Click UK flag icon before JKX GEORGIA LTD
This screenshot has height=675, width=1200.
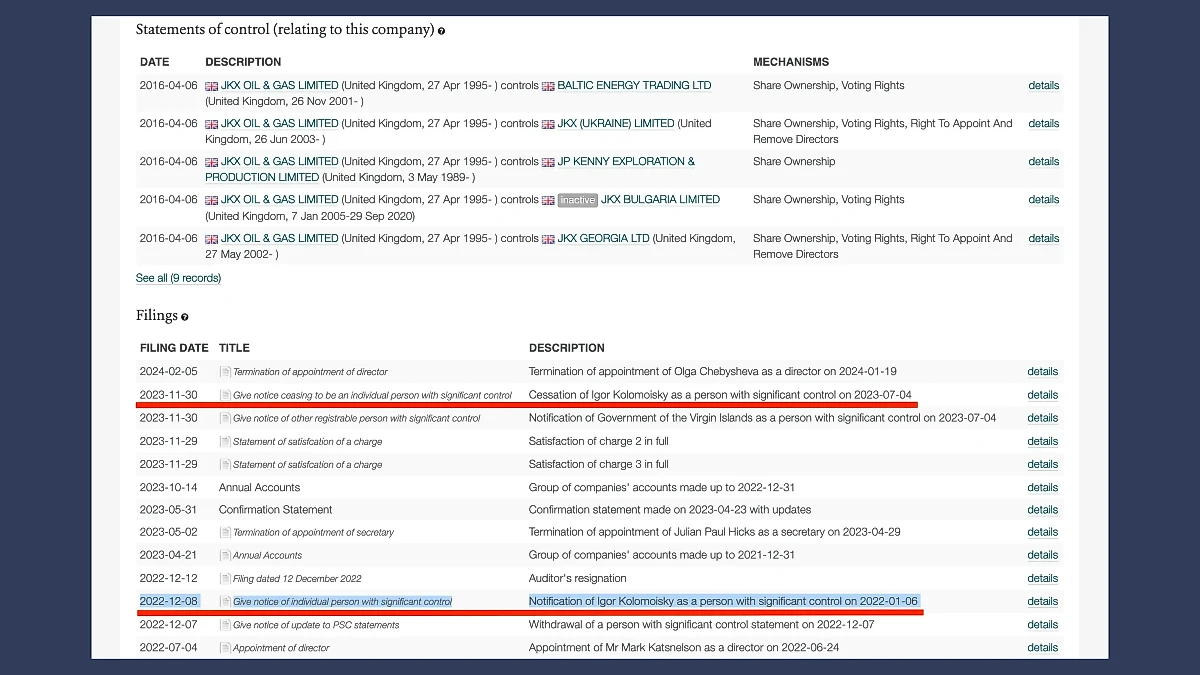point(548,239)
